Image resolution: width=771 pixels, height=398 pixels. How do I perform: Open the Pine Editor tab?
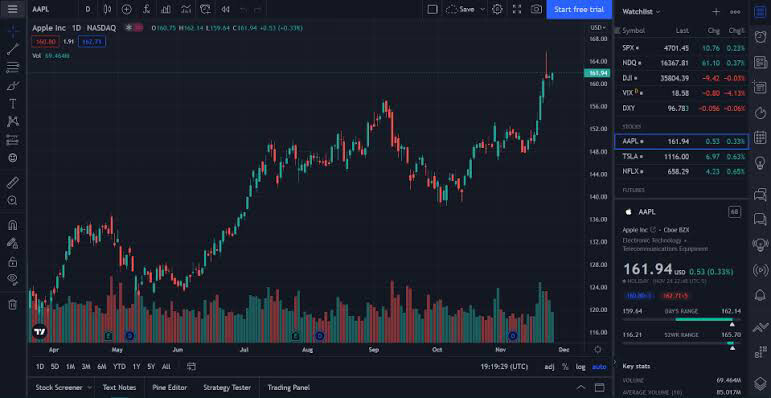(x=170, y=388)
